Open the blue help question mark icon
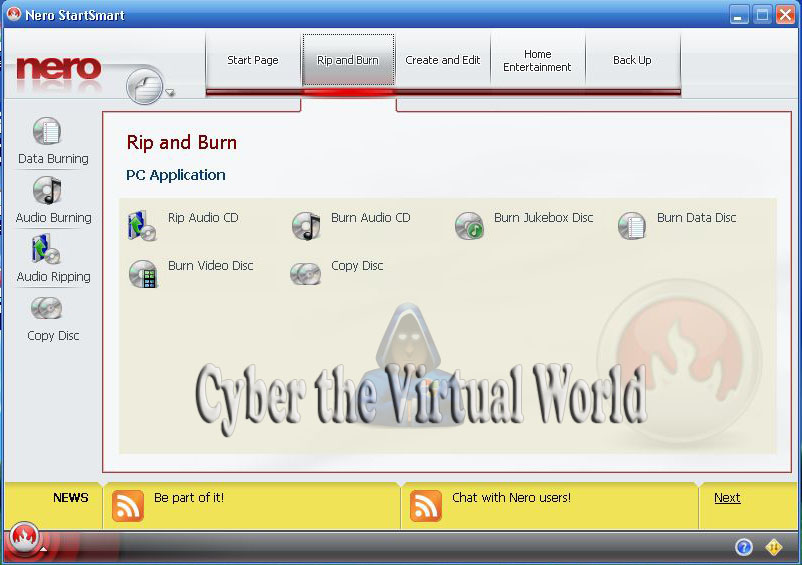802x565 pixels. tap(744, 547)
